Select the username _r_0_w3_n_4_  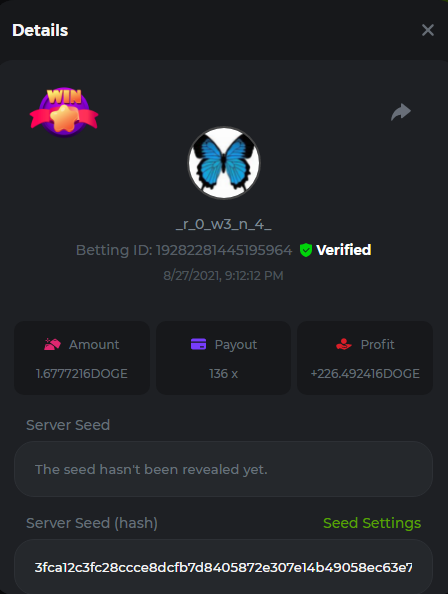(223, 224)
